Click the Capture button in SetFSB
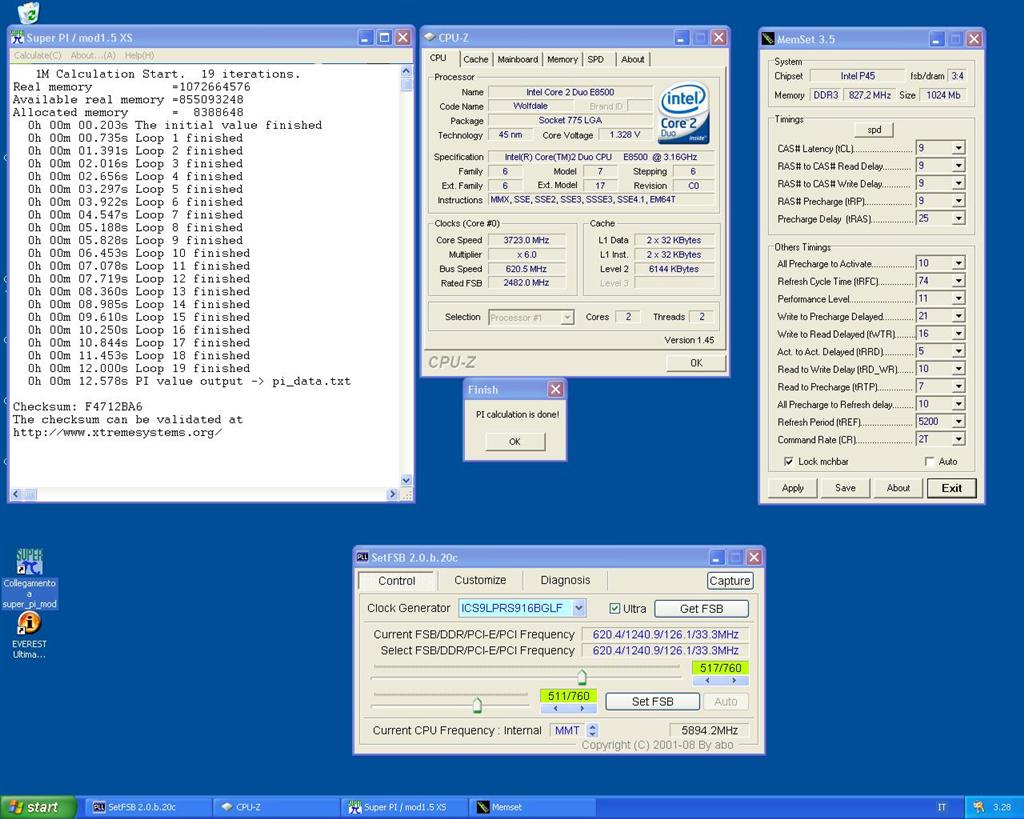Screen dimensions: 1024x819 [729, 581]
